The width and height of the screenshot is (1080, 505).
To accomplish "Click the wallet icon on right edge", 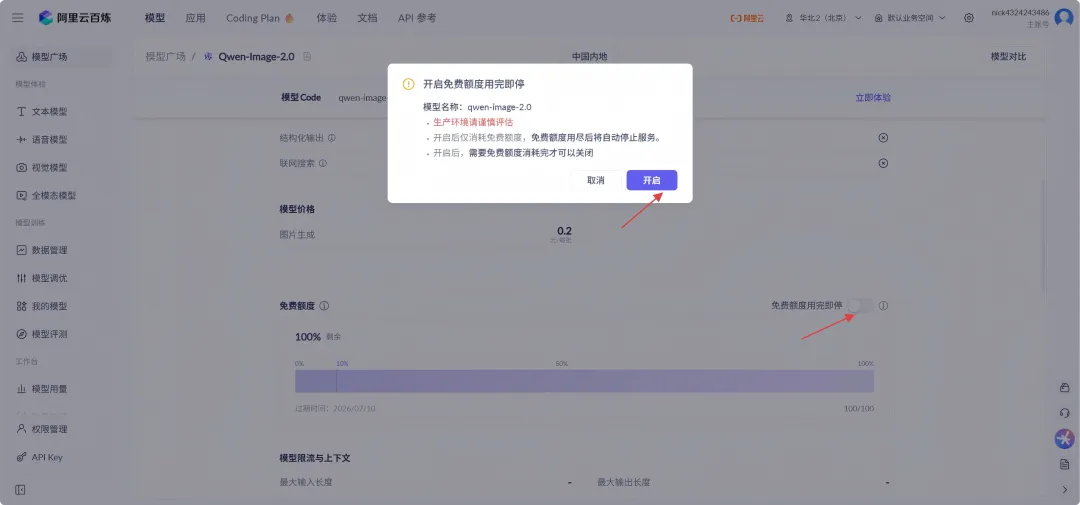I will [x=1064, y=387].
